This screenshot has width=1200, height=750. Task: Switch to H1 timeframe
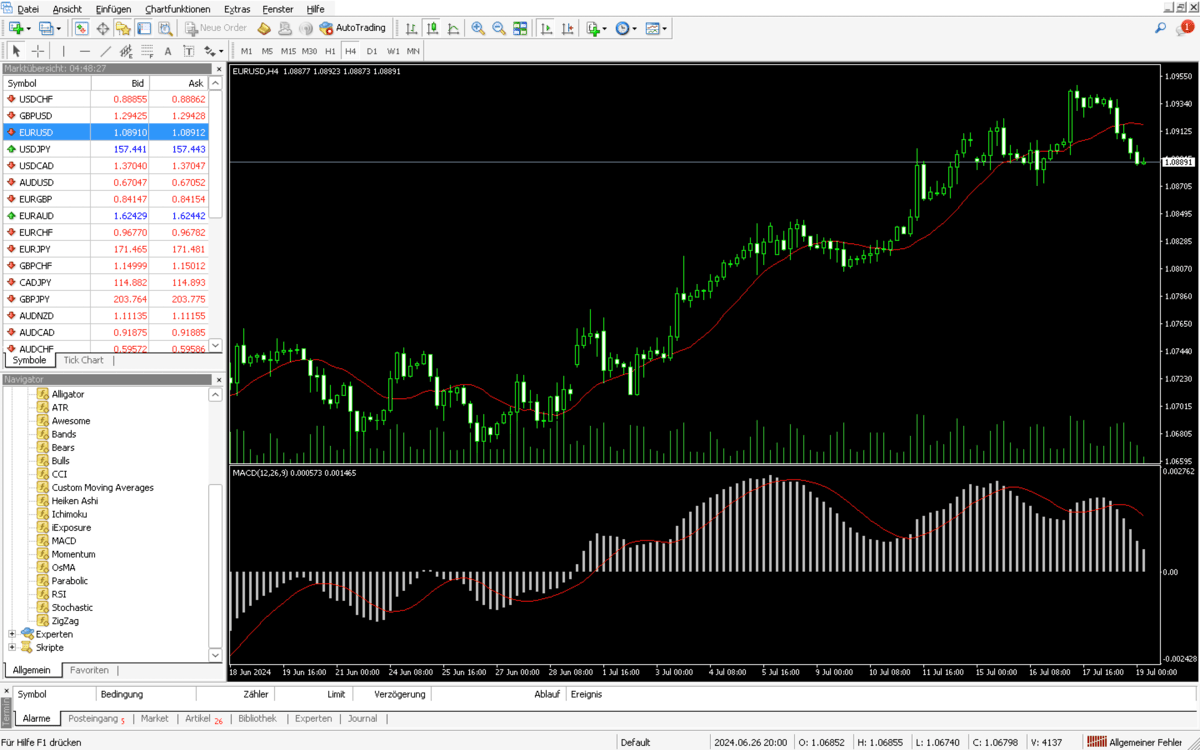click(330, 51)
